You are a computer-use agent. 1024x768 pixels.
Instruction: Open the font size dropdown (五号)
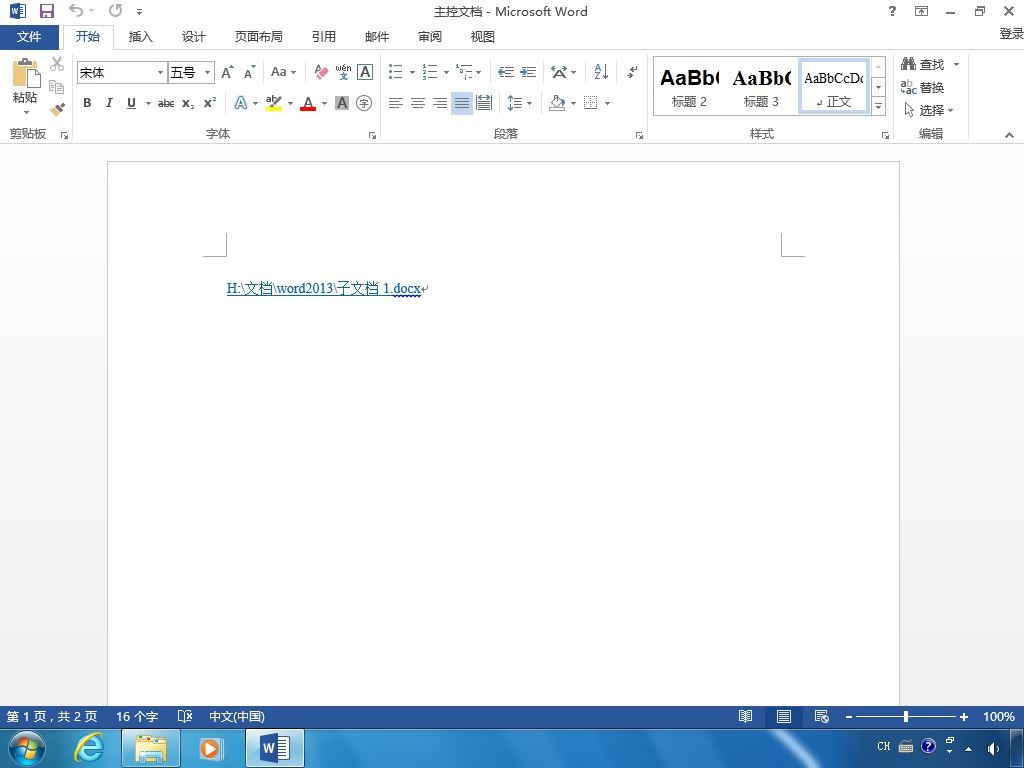tap(207, 72)
